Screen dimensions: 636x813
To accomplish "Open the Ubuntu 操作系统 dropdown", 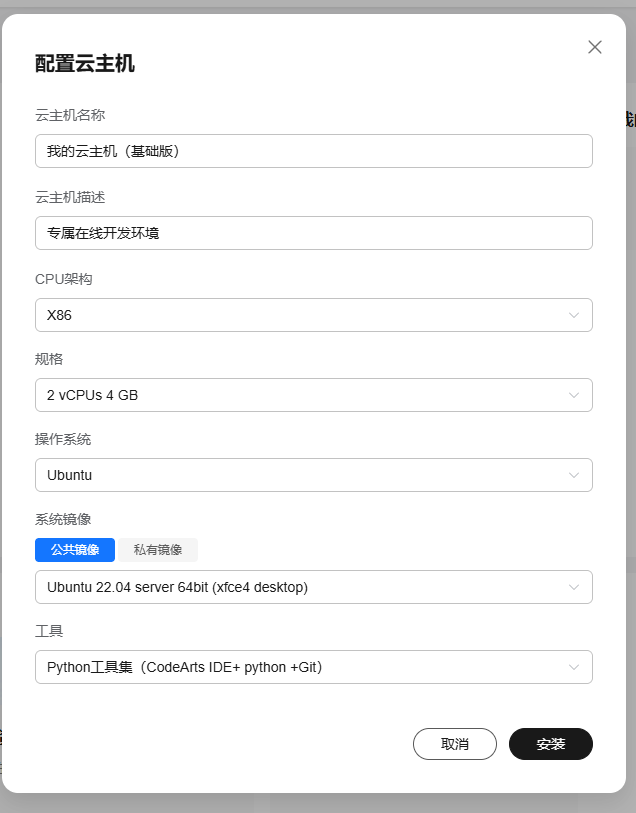I will coord(300,475).
